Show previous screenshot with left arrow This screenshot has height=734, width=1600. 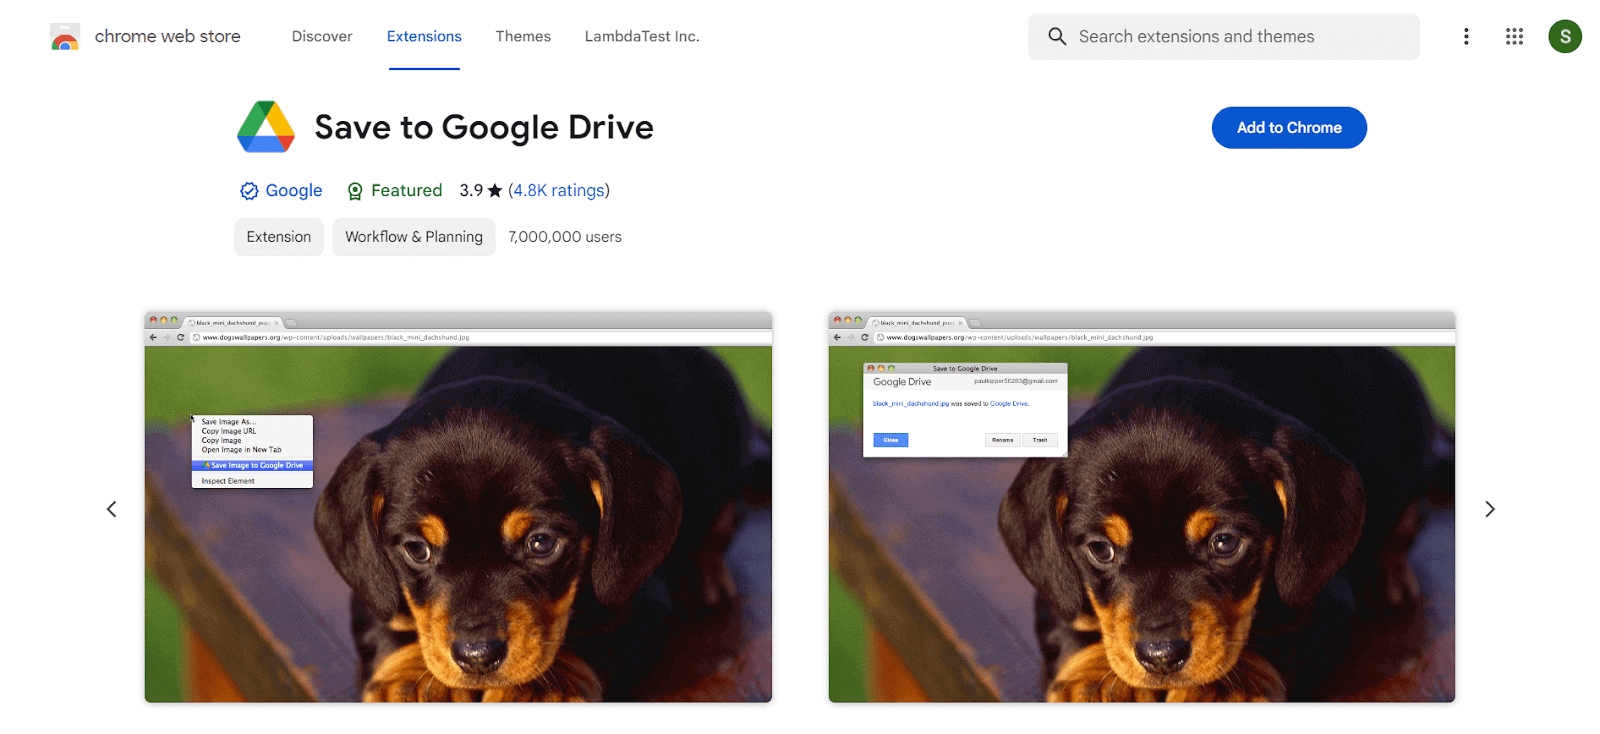(x=111, y=509)
